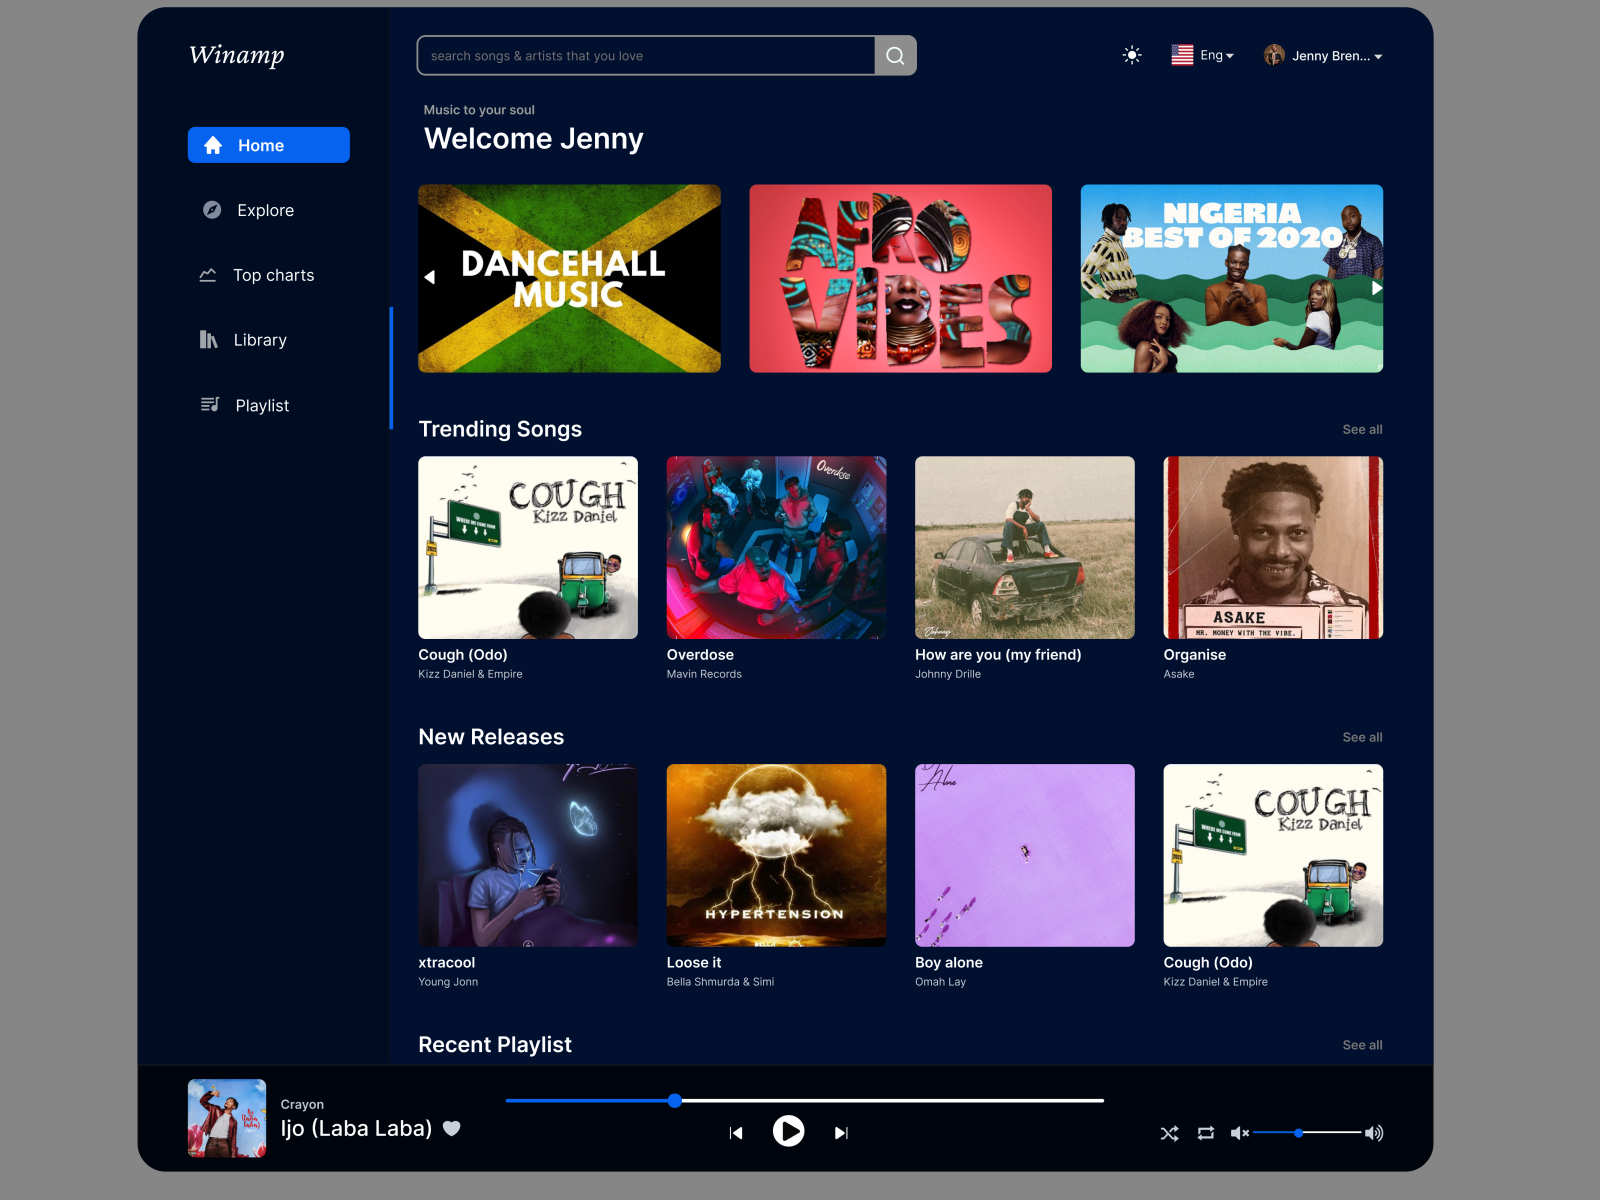Open See all for Trending Songs
1600x1200 pixels.
click(1361, 429)
